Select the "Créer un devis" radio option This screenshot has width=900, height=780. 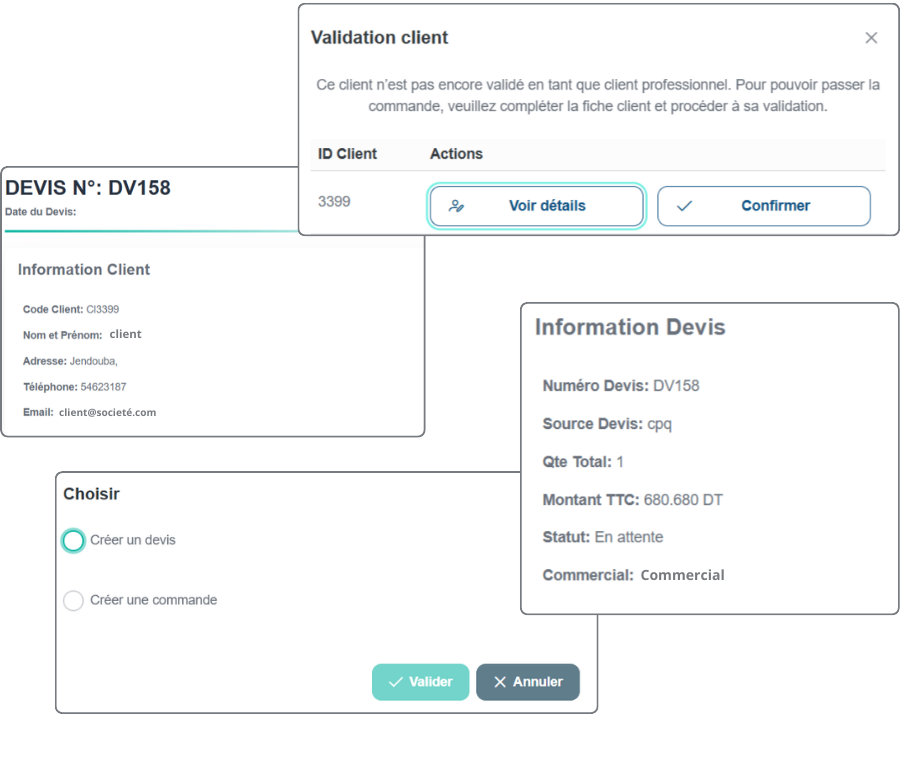(73, 541)
